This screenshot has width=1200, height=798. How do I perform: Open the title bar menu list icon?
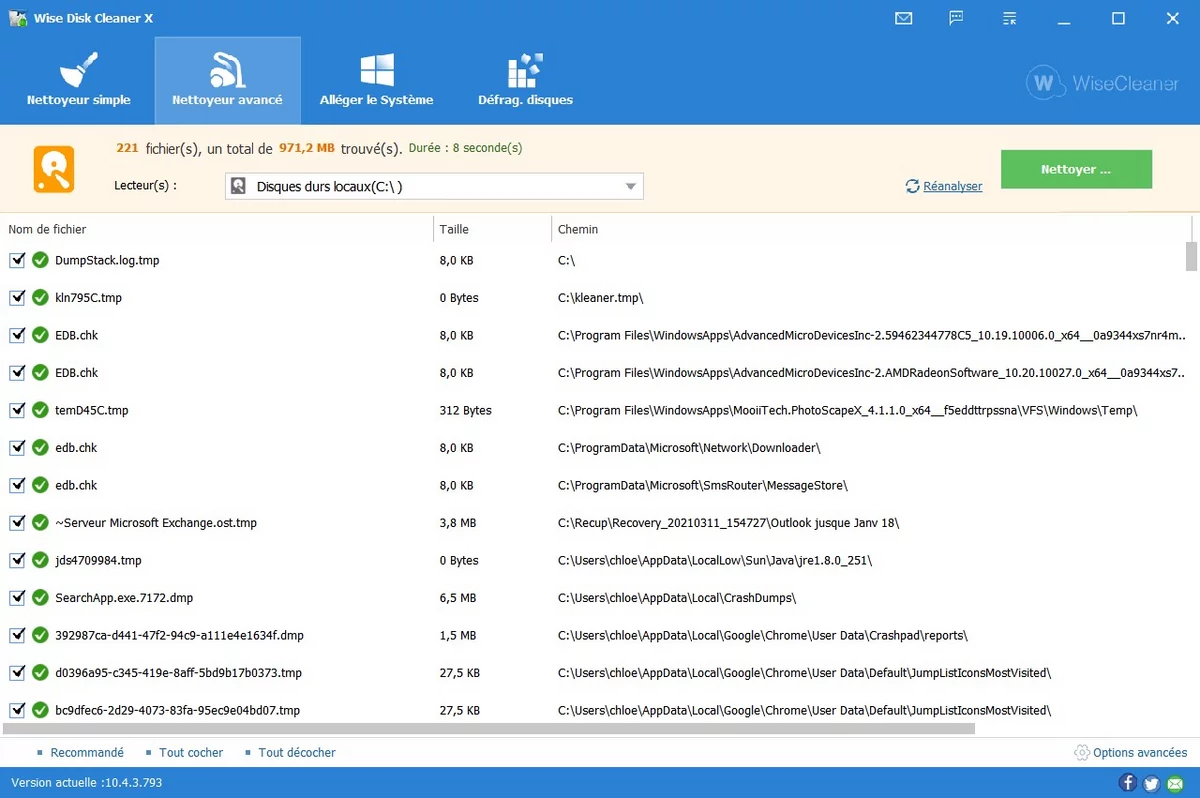(1010, 18)
